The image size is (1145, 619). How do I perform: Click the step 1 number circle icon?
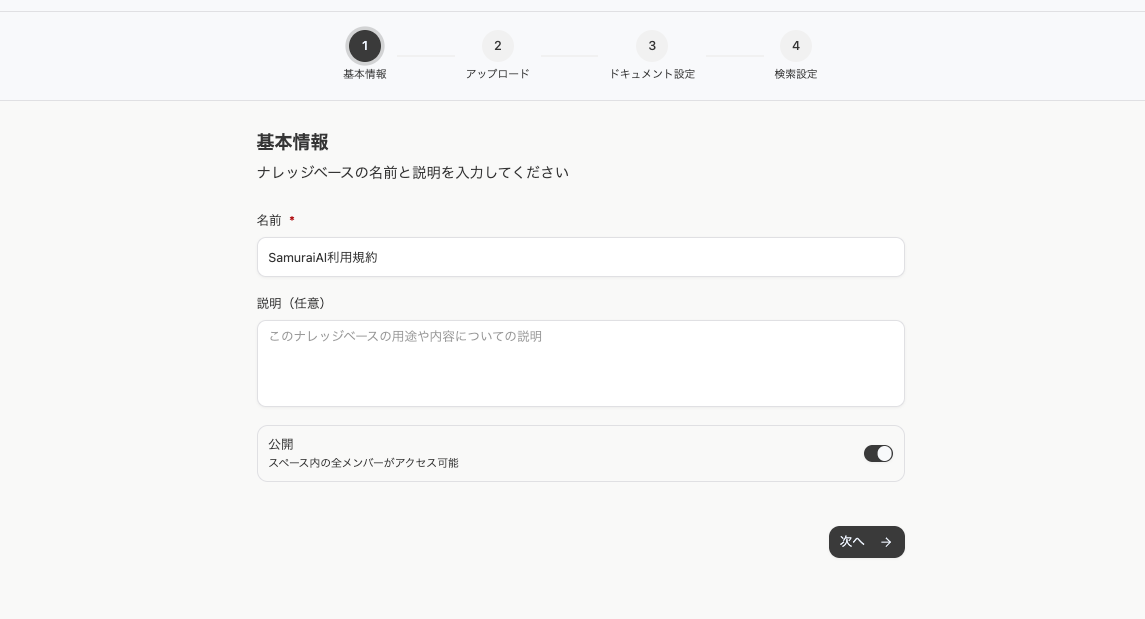(x=365, y=46)
